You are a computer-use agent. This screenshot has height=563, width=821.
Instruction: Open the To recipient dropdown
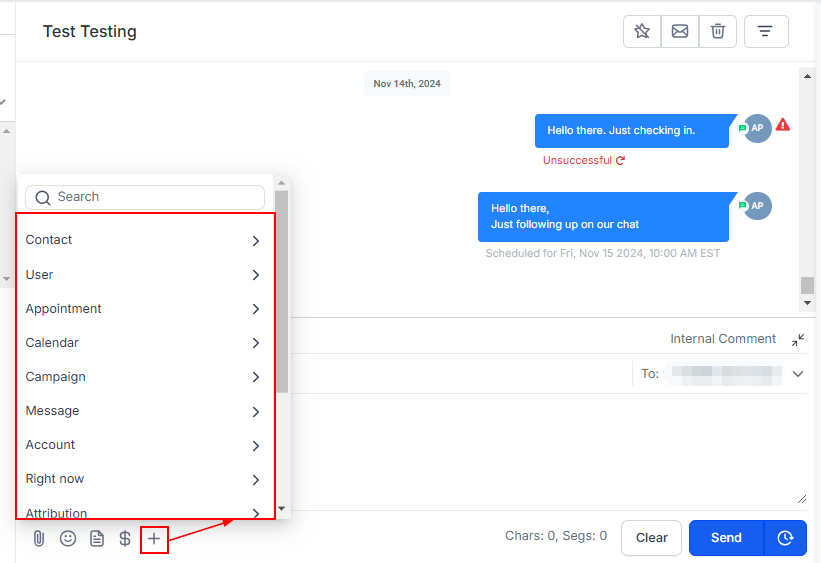coord(797,374)
